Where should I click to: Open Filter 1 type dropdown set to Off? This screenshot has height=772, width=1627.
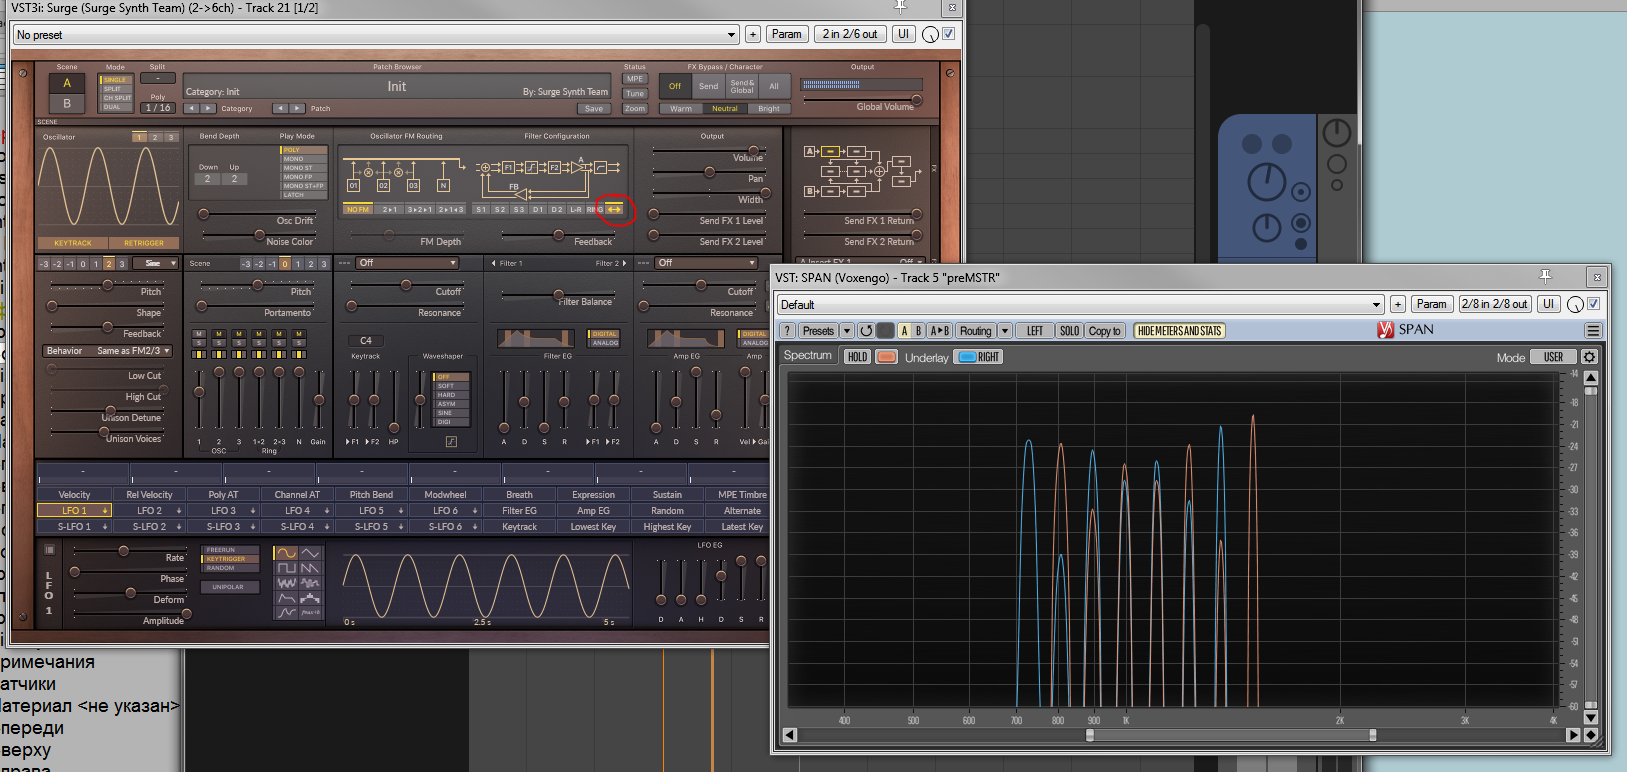click(408, 263)
